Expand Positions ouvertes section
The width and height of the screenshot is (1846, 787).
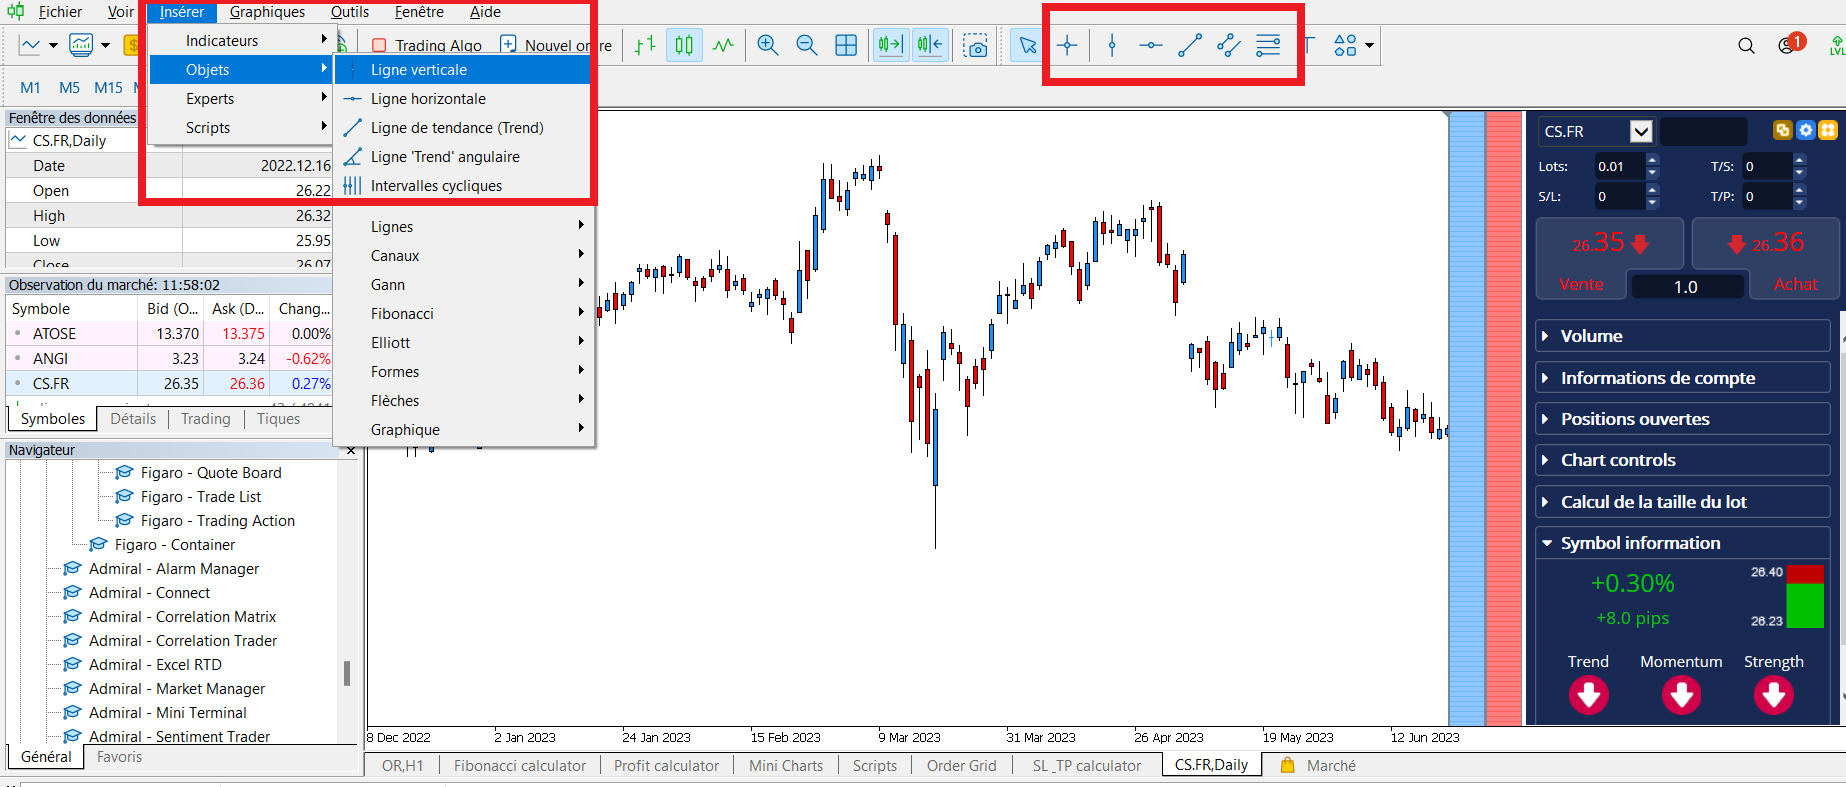point(1683,419)
